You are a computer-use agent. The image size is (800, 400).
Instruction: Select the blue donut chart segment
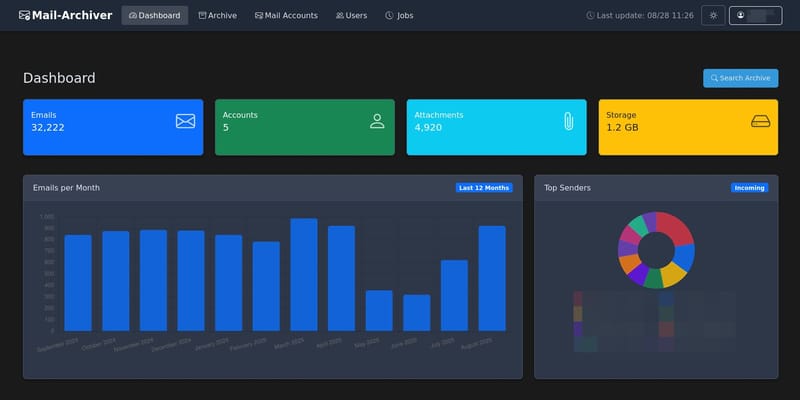pyautogui.click(x=685, y=257)
